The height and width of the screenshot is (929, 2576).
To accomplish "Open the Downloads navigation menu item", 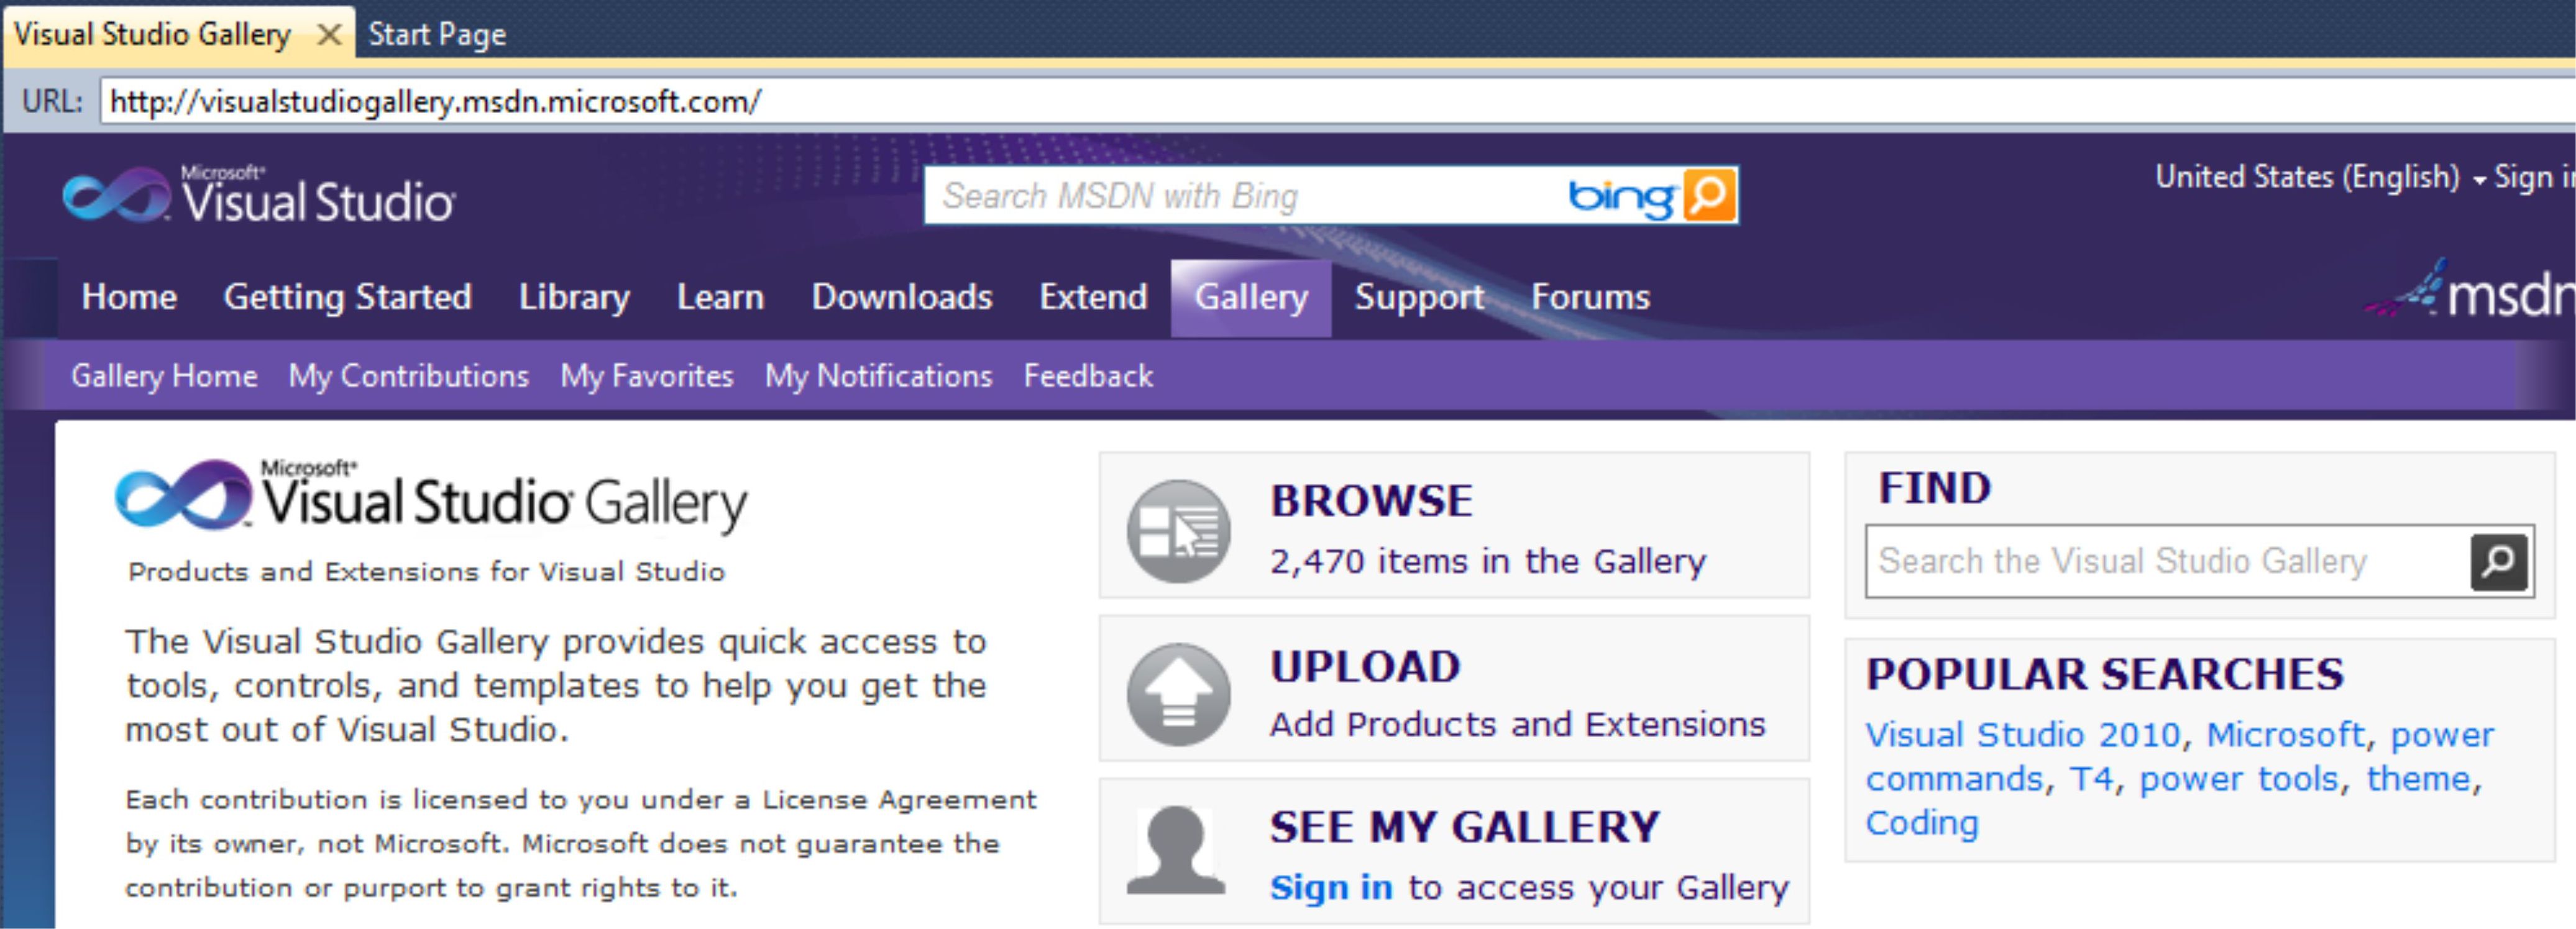I will point(901,297).
